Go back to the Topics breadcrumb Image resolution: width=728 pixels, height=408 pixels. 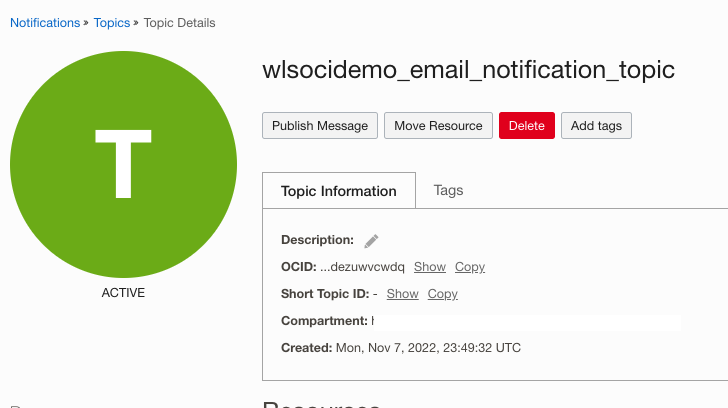(x=112, y=23)
